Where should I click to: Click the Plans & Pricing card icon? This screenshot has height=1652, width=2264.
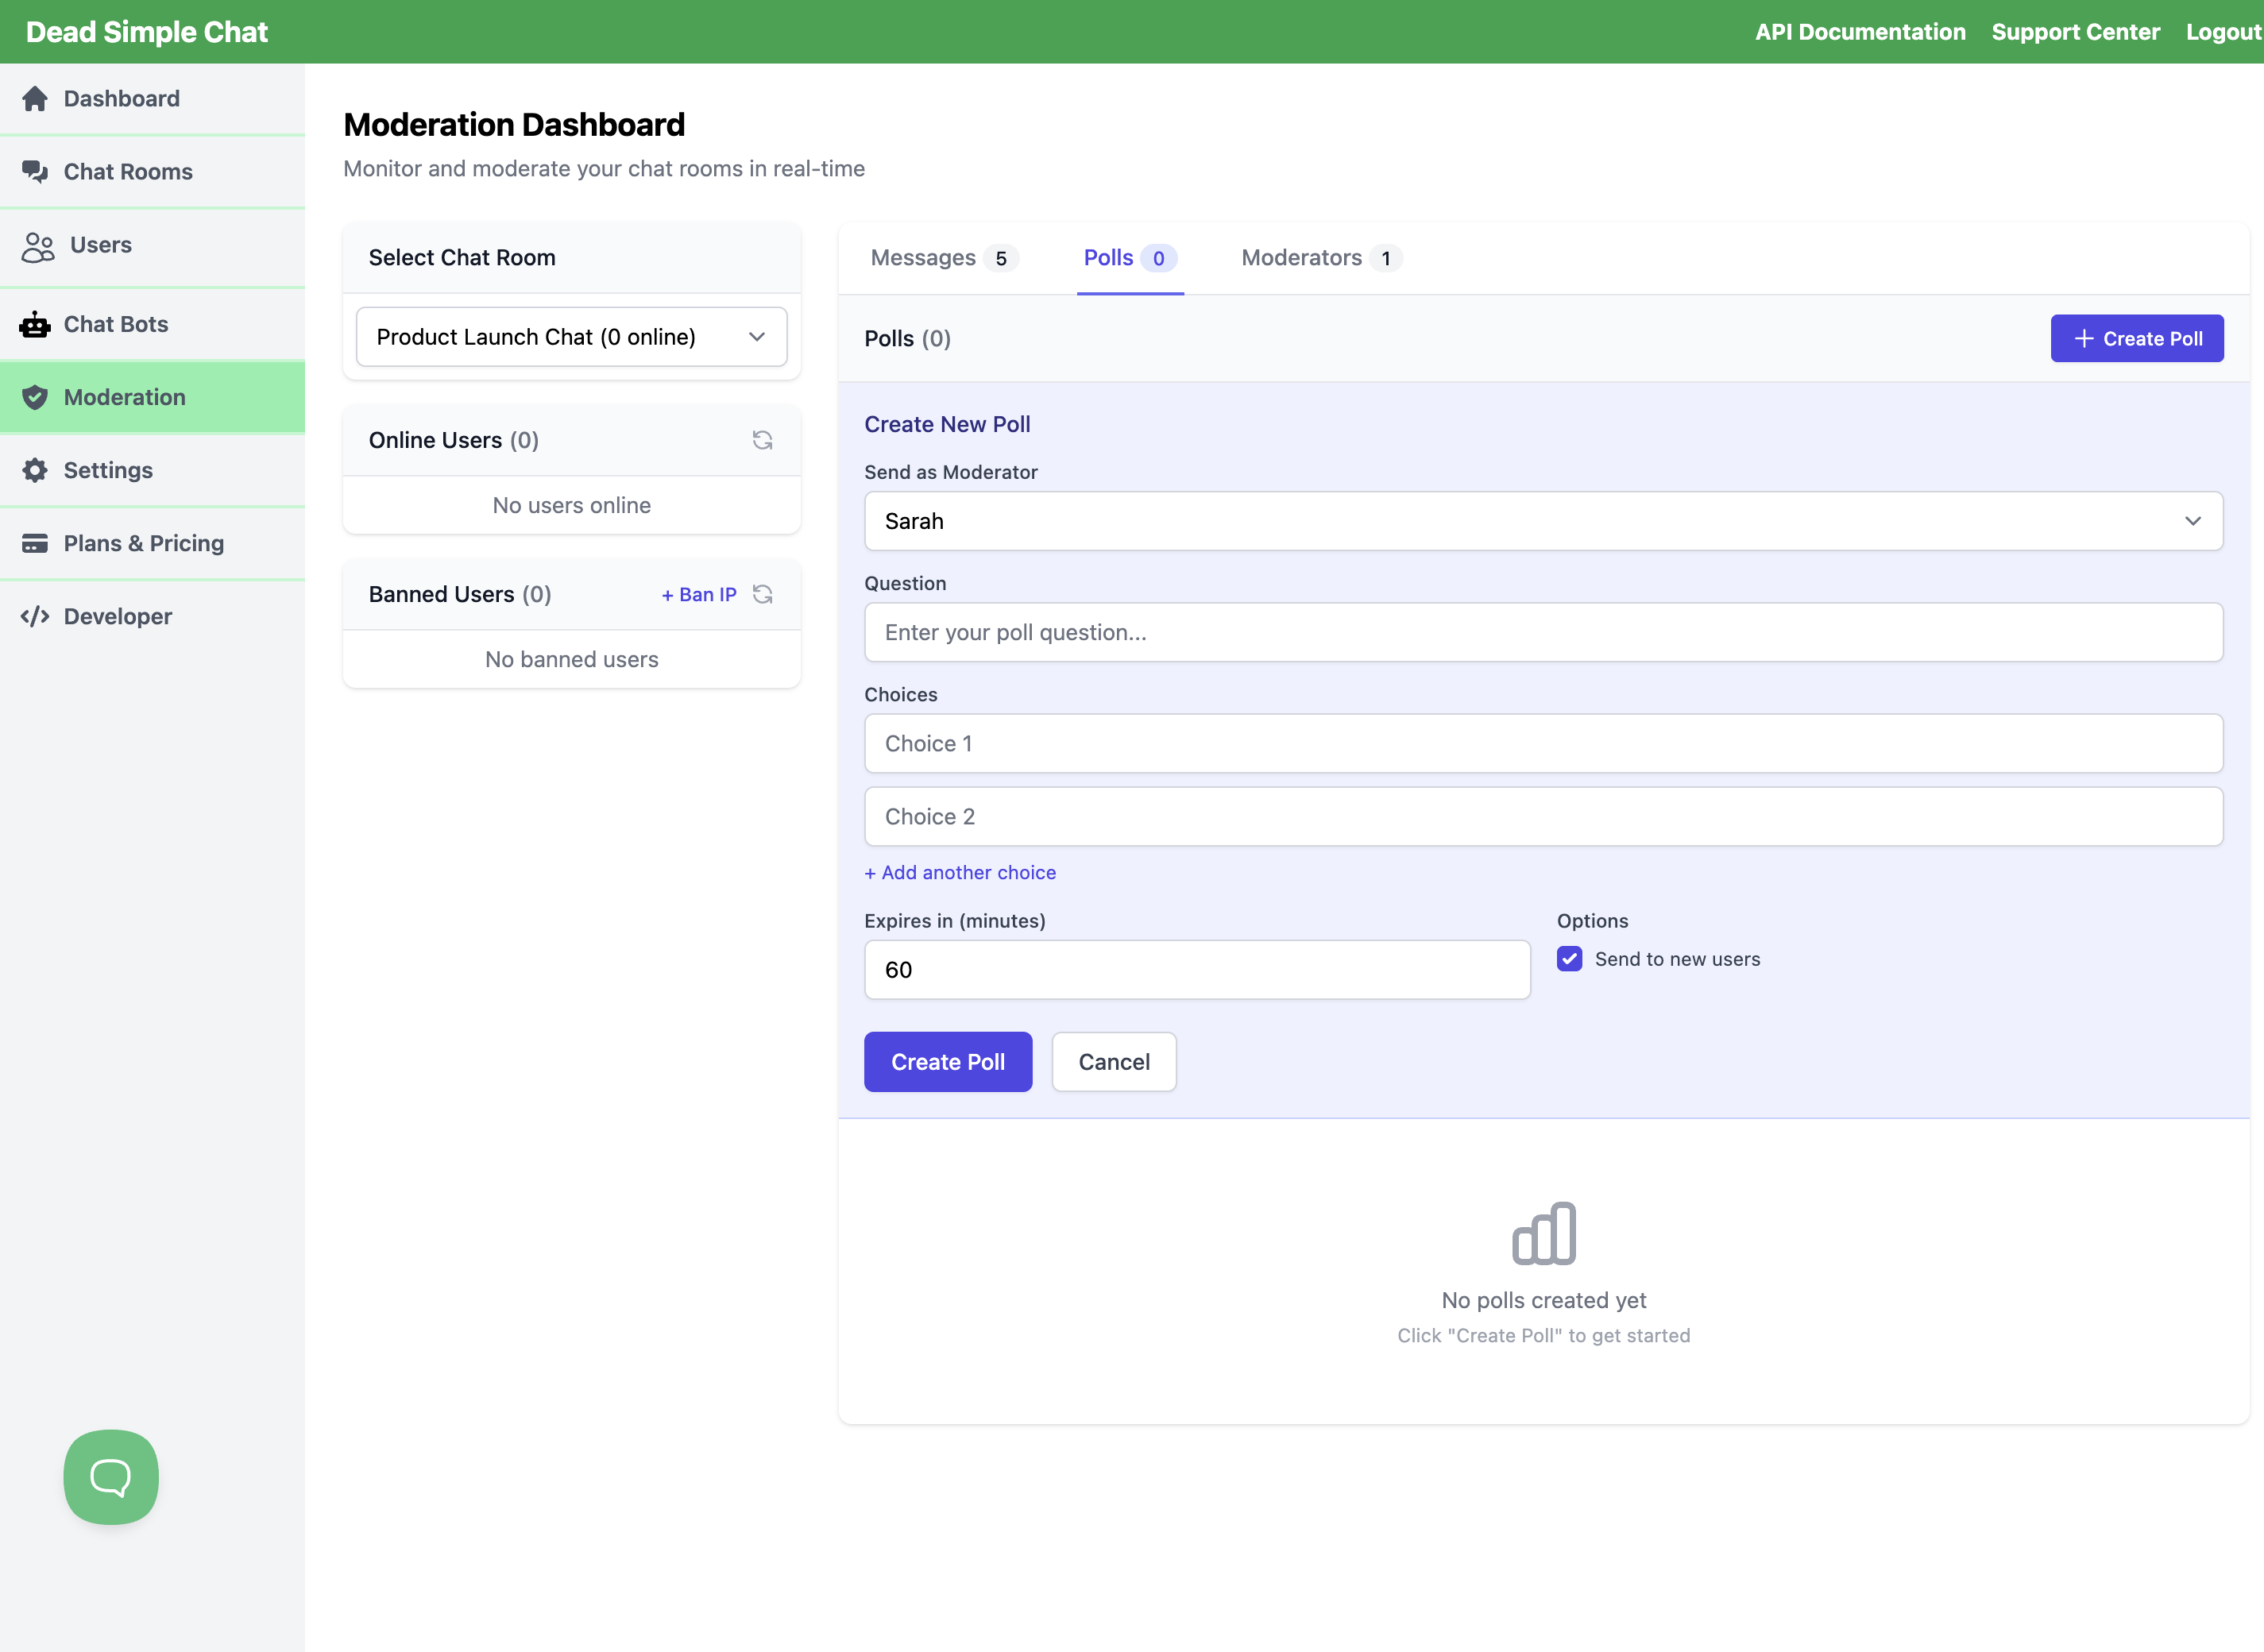(x=35, y=543)
